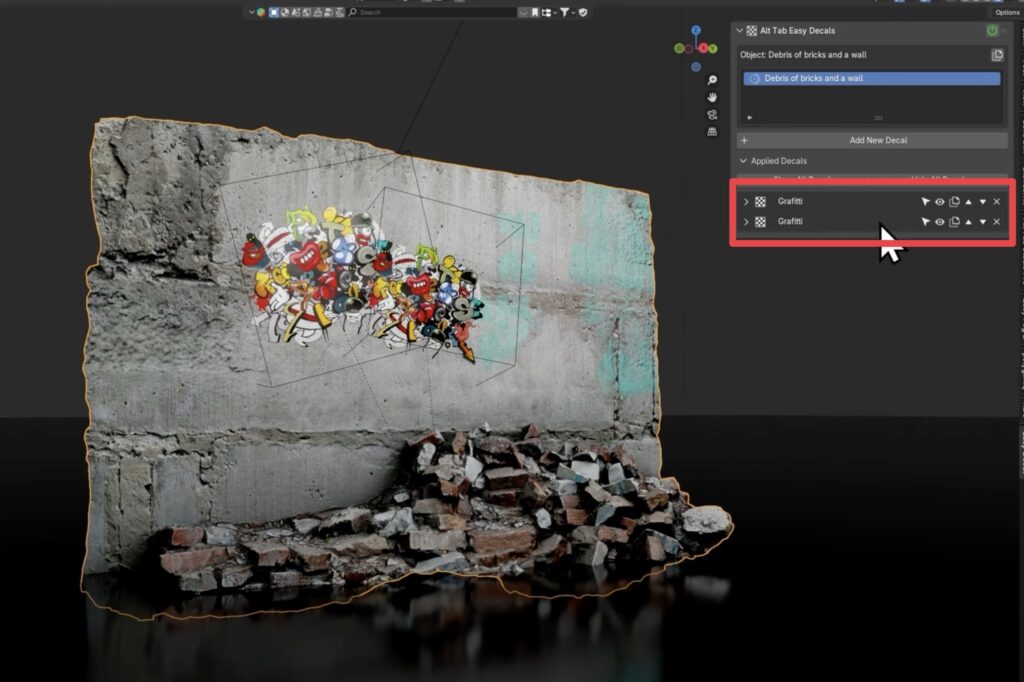Open the Options menu

click(1007, 12)
